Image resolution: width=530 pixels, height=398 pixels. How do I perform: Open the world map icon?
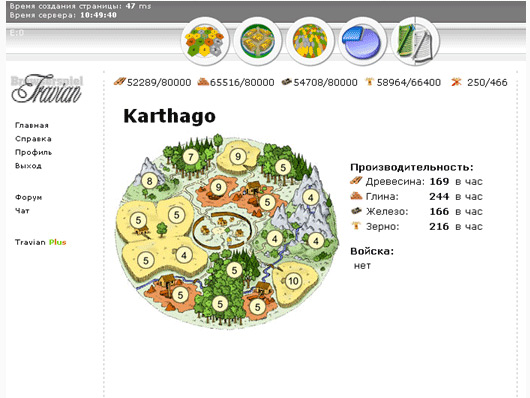(310, 42)
